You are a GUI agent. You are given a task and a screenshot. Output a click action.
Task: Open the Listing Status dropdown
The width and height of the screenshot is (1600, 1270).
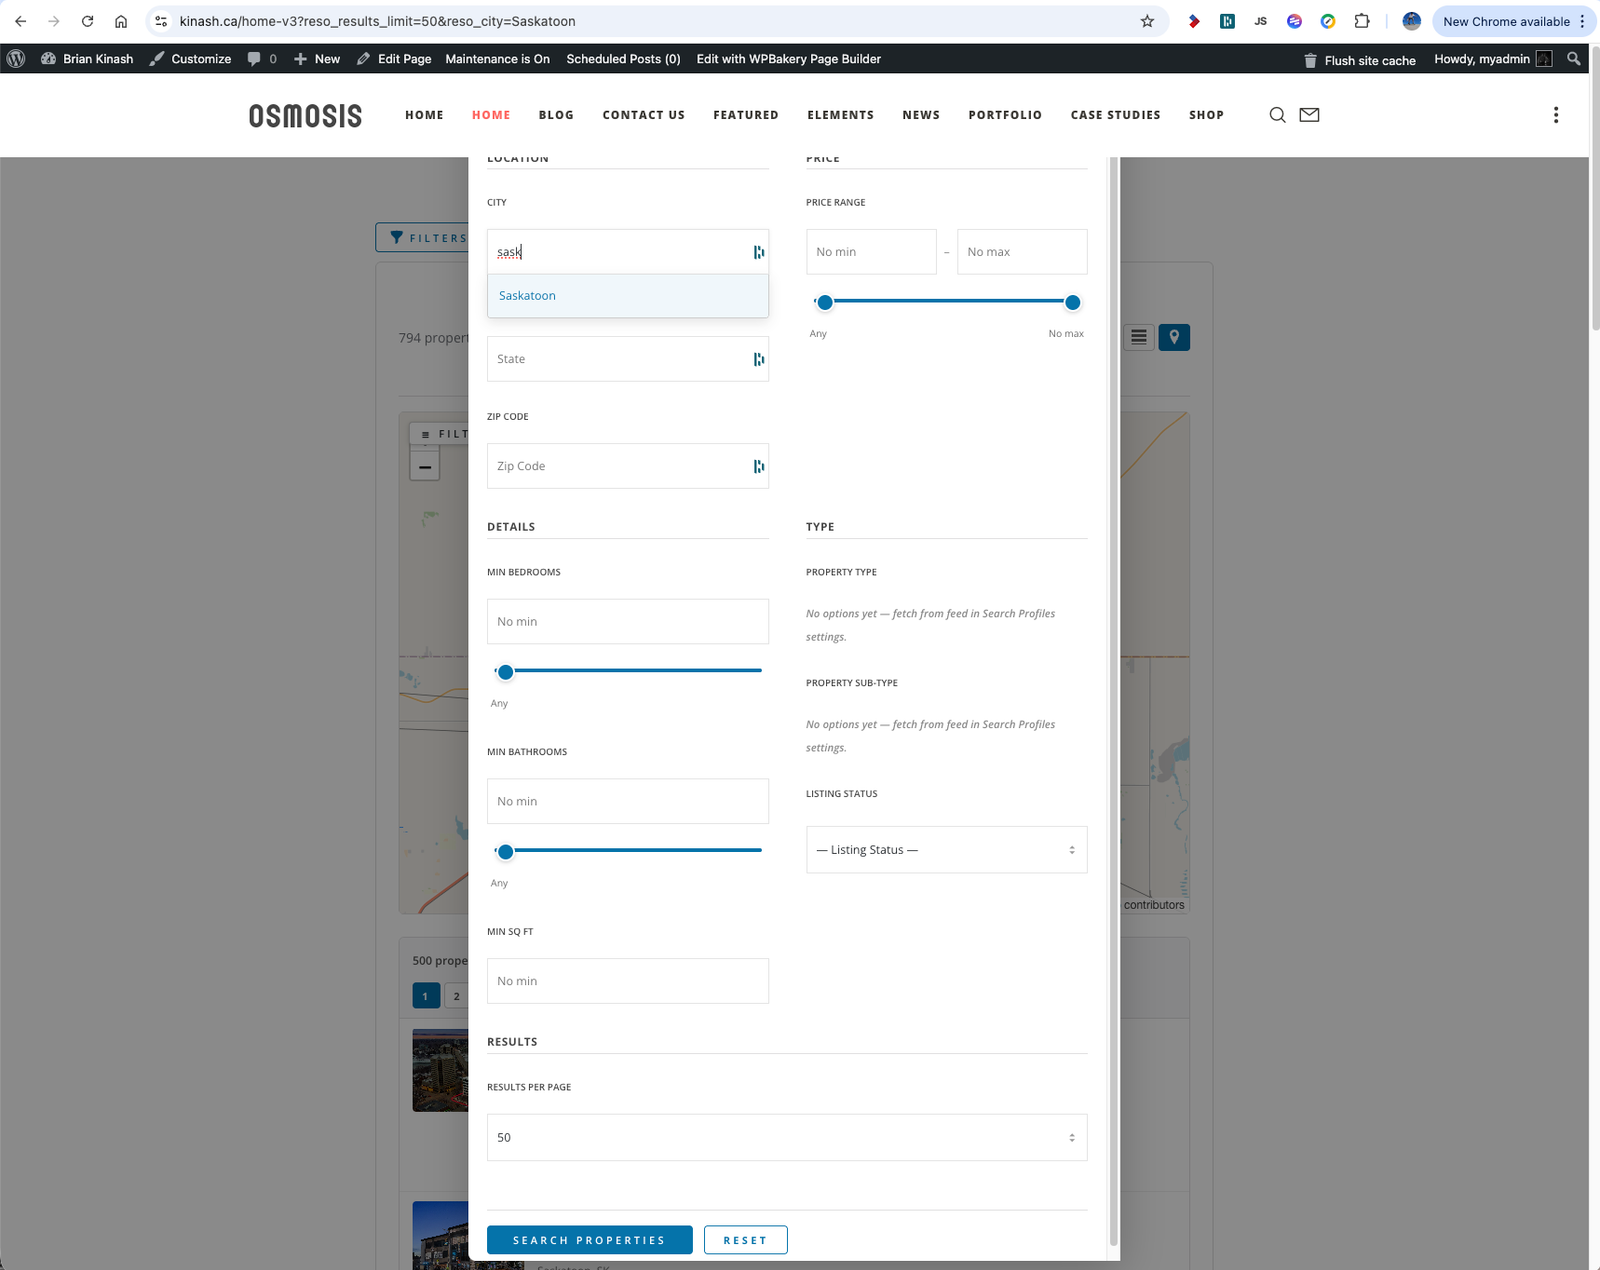coord(946,850)
